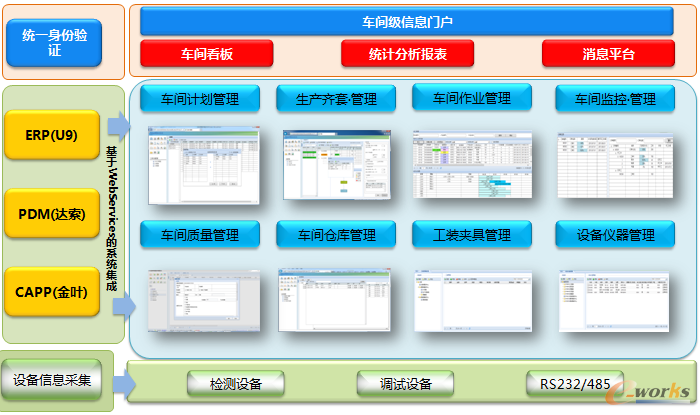Select the 检测设备 button
The width and height of the screenshot is (700, 415).
236,384
